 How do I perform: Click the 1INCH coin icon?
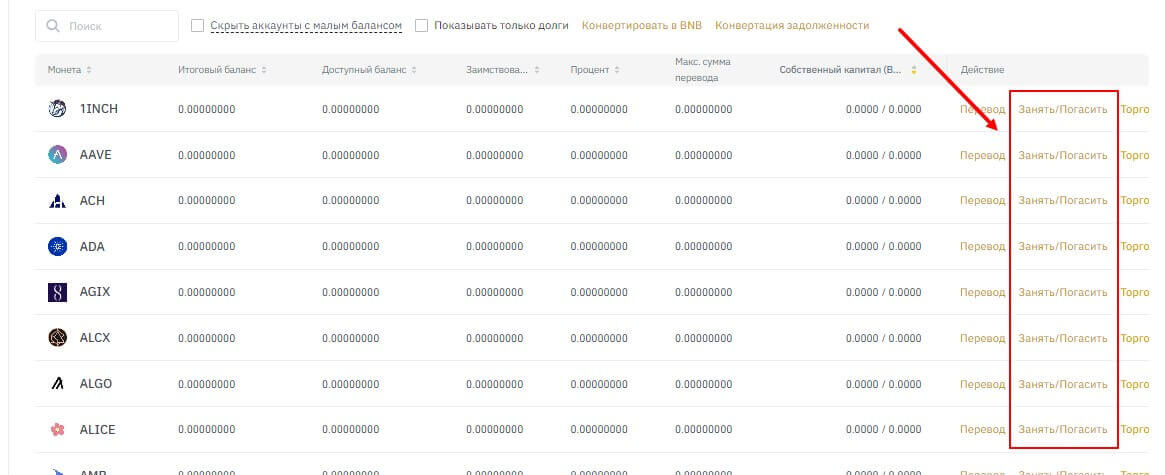point(57,109)
